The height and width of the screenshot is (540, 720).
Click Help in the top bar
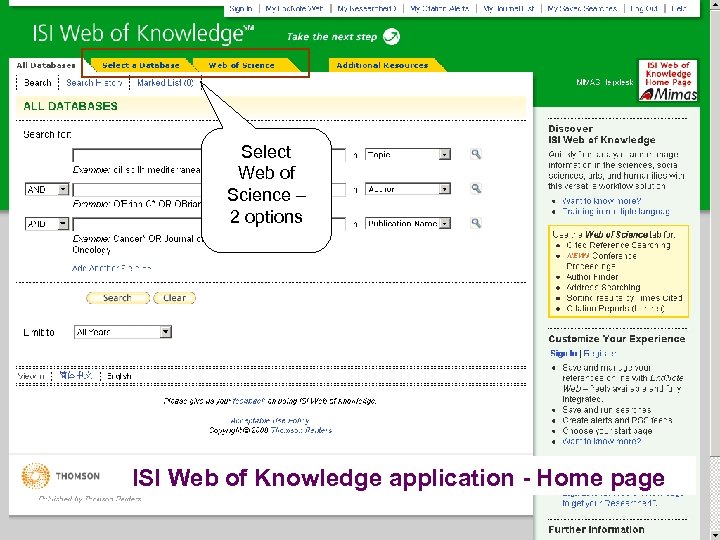pos(679,8)
